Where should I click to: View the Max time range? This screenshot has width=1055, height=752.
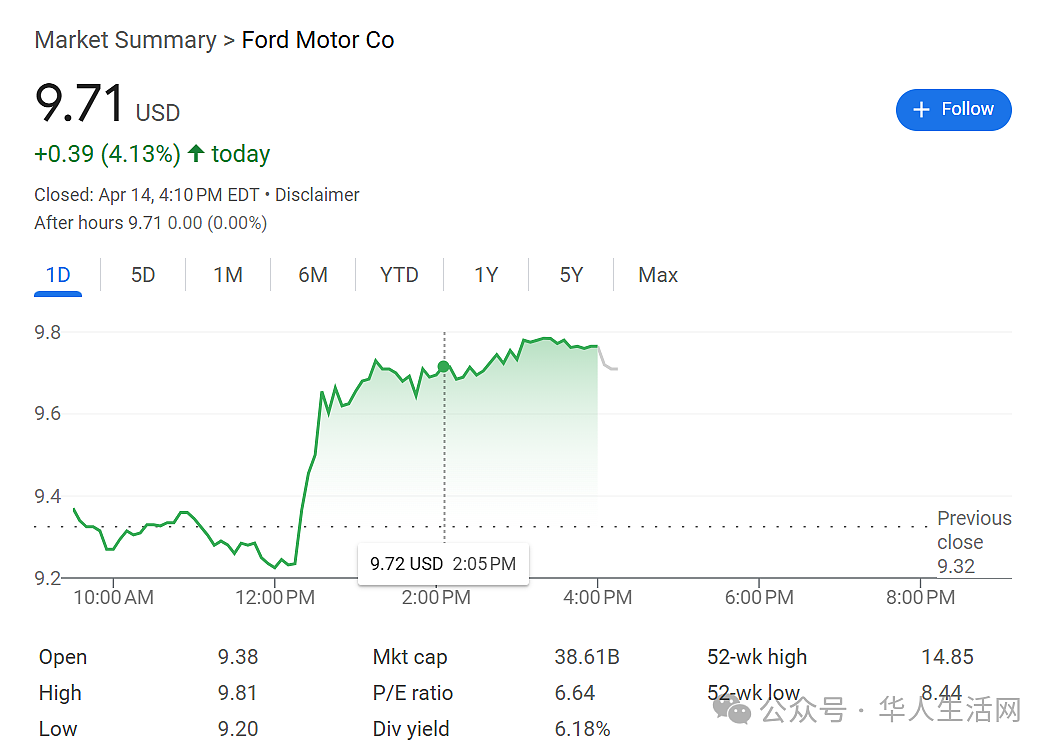[x=658, y=275]
